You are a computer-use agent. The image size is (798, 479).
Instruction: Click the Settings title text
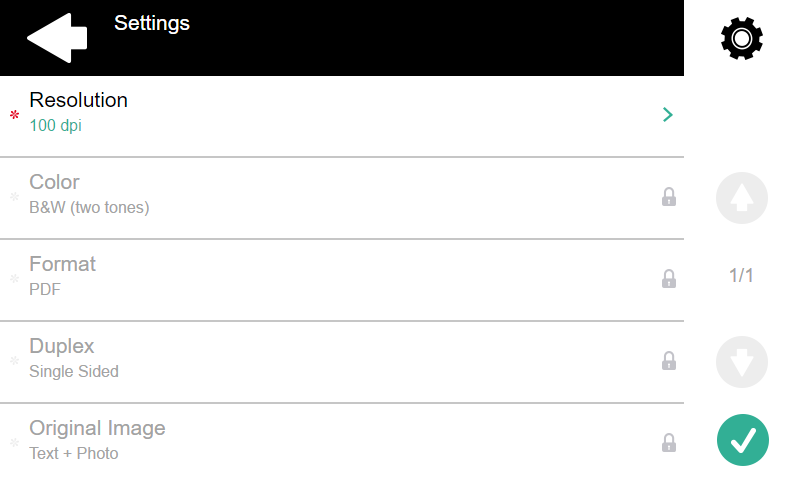tap(152, 23)
